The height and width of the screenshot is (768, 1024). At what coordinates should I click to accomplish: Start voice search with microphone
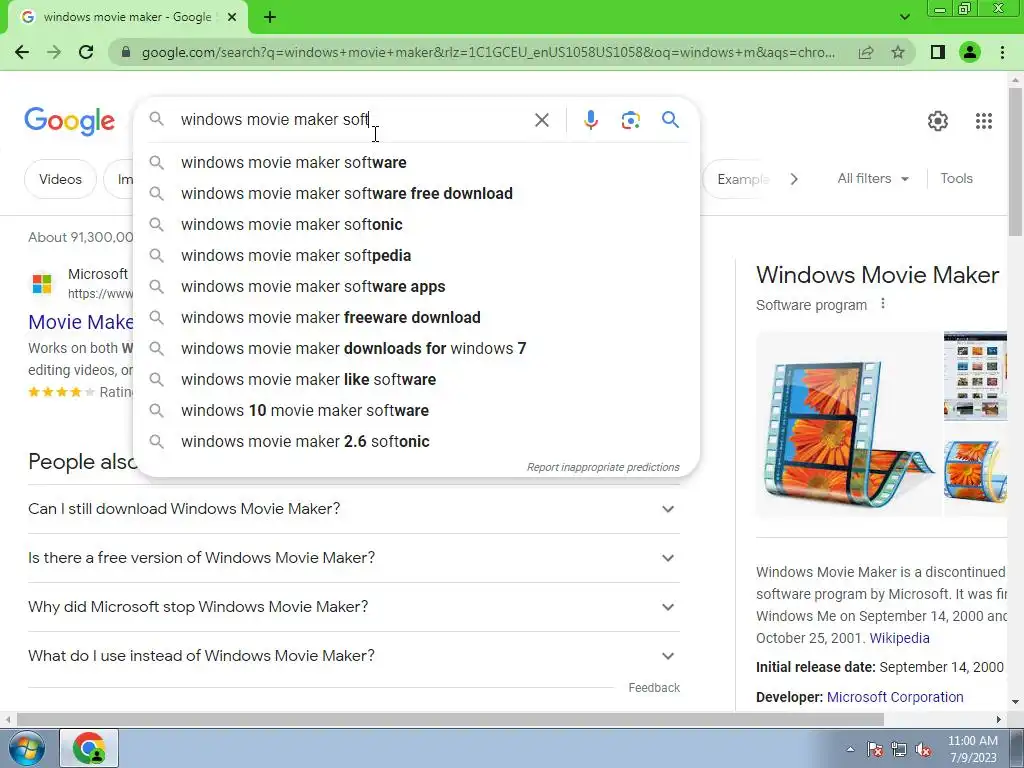pos(590,120)
